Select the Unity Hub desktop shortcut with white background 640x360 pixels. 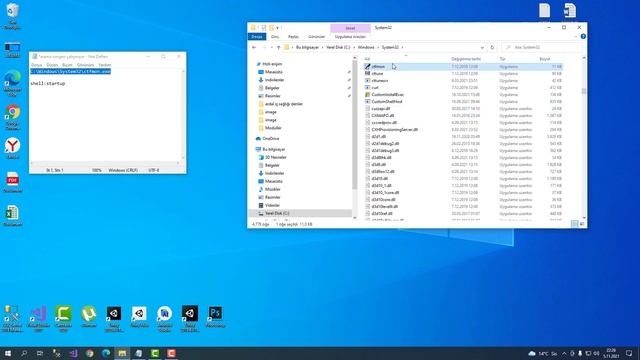click(139, 316)
